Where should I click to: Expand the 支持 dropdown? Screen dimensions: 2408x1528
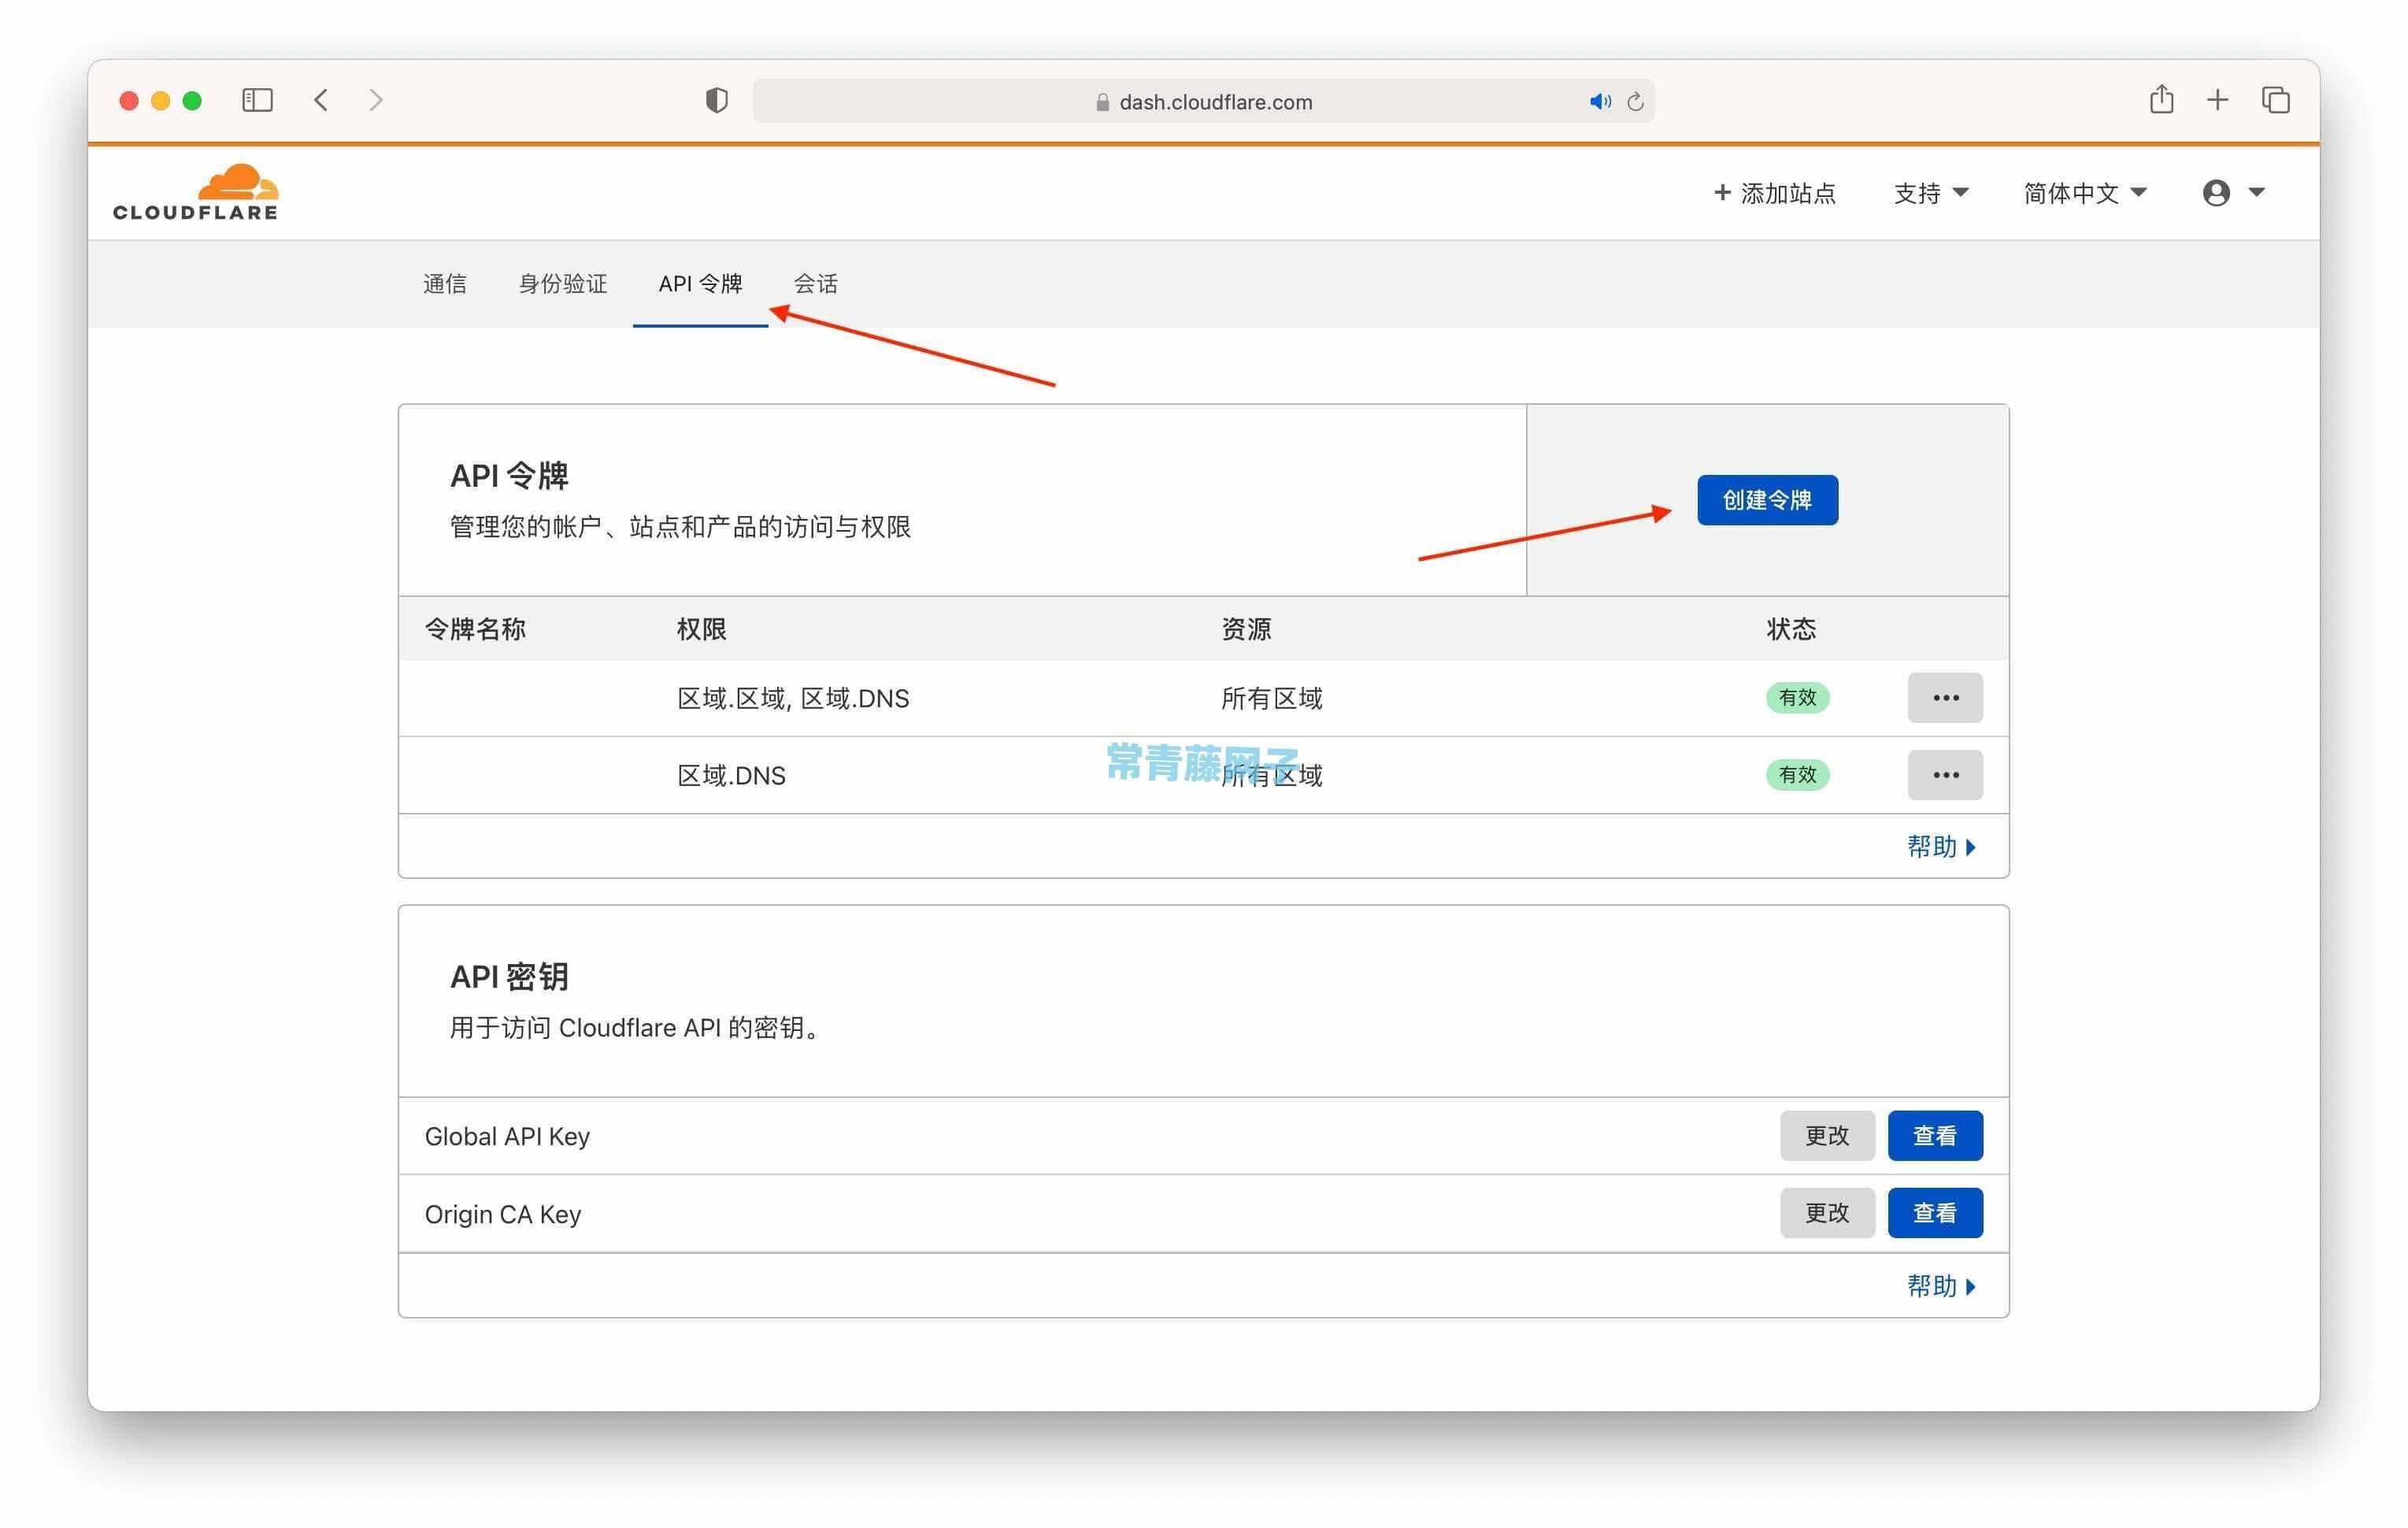click(x=1931, y=193)
